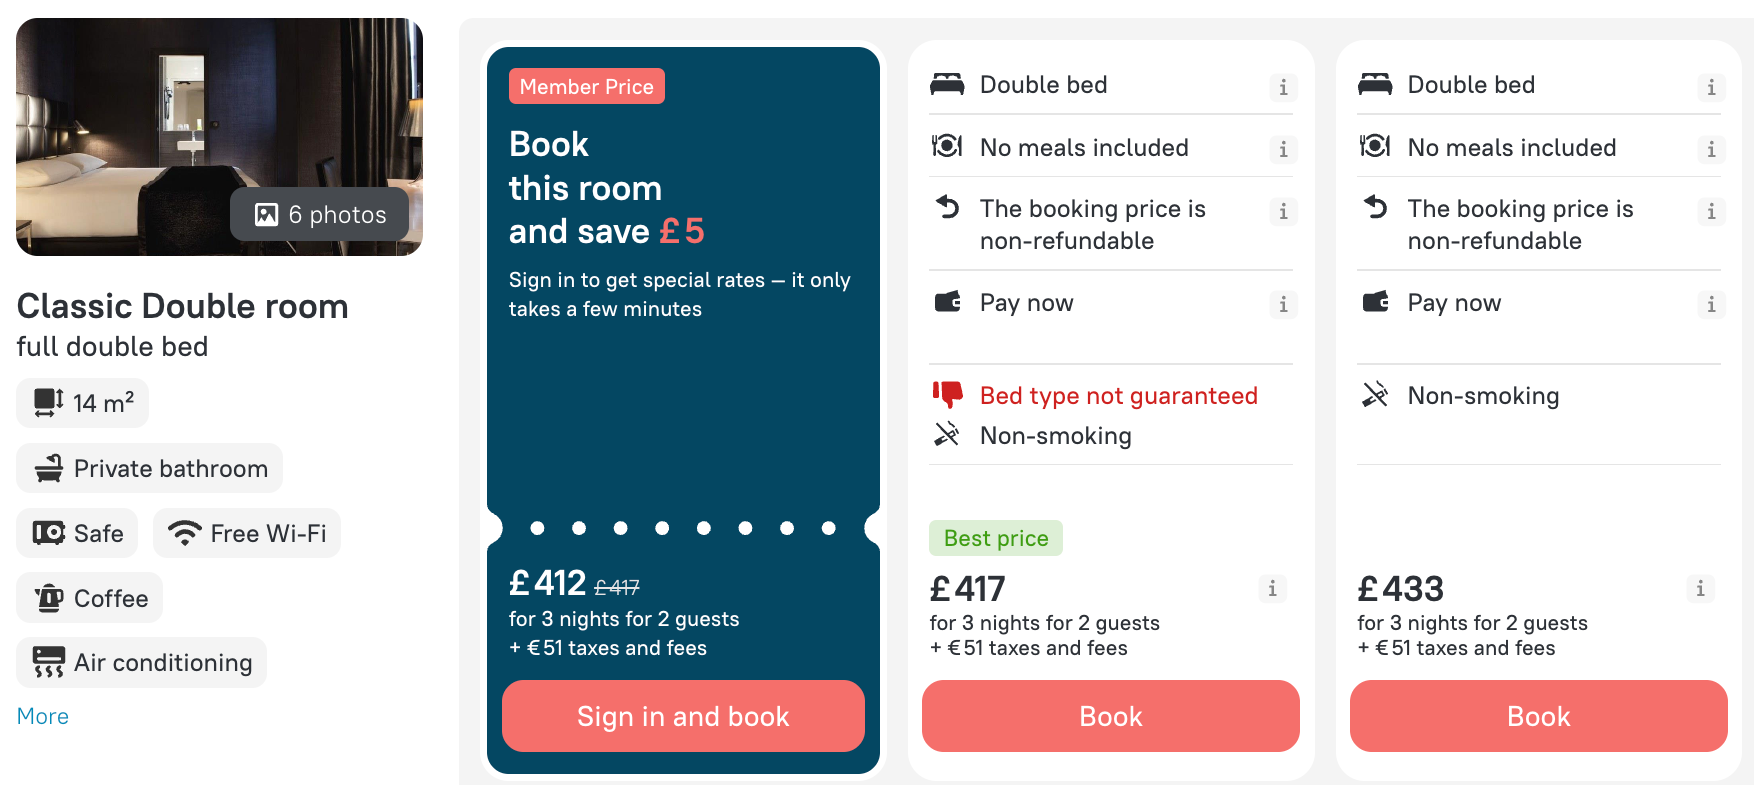The height and width of the screenshot is (785, 1754).
Task: Book the £433 room offer
Action: 1538,716
